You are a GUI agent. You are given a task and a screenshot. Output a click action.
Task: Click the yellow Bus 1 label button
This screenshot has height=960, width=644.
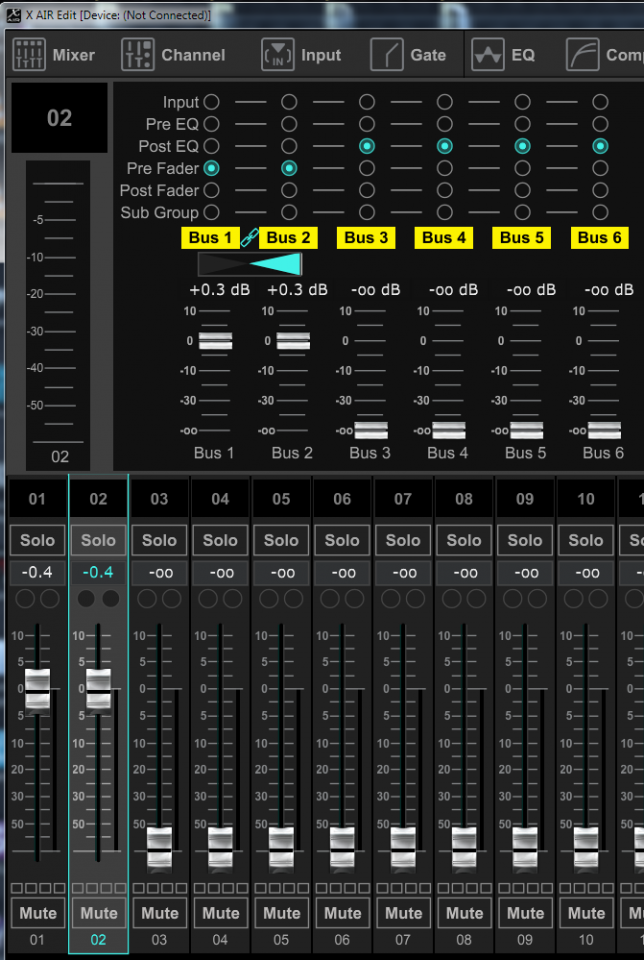pos(210,238)
